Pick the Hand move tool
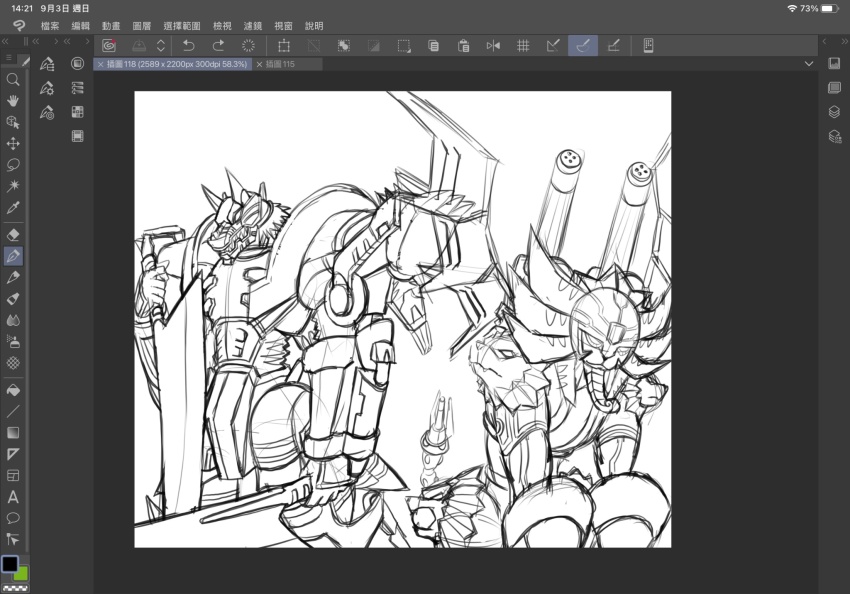 (13, 101)
